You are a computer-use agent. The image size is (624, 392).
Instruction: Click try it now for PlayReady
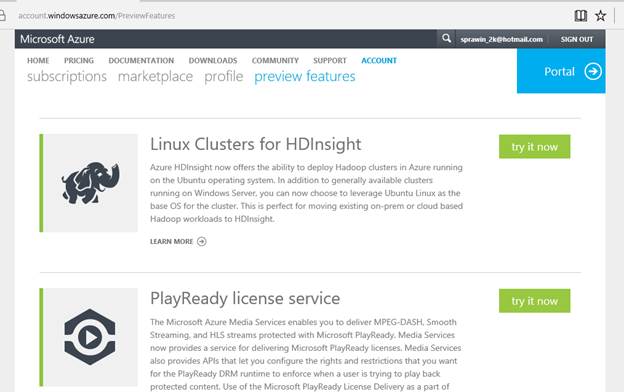(534, 301)
